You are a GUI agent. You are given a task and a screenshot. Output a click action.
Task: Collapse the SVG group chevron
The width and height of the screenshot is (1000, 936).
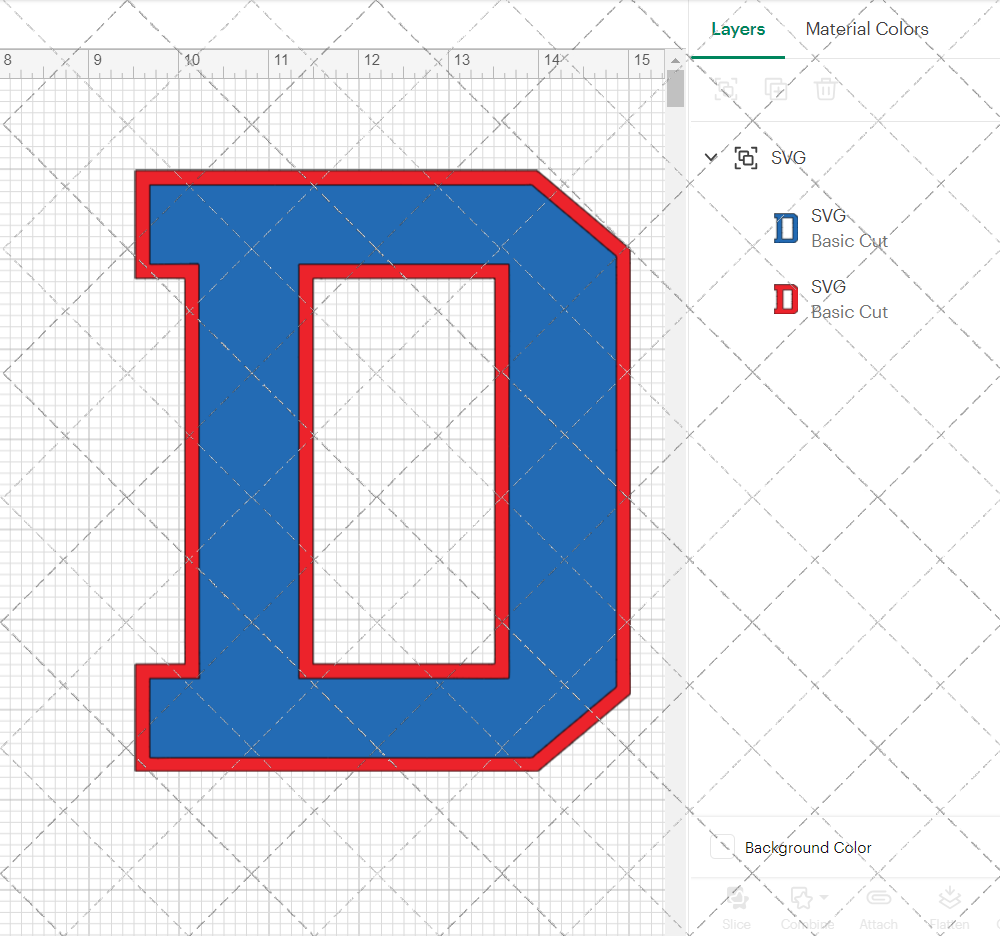[x=710, y=157]
